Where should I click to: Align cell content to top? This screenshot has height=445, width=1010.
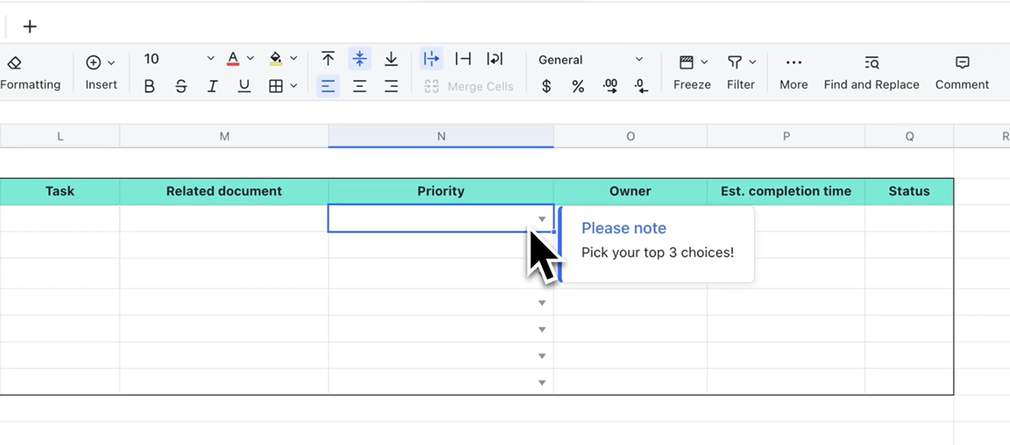tap(328, 60)
